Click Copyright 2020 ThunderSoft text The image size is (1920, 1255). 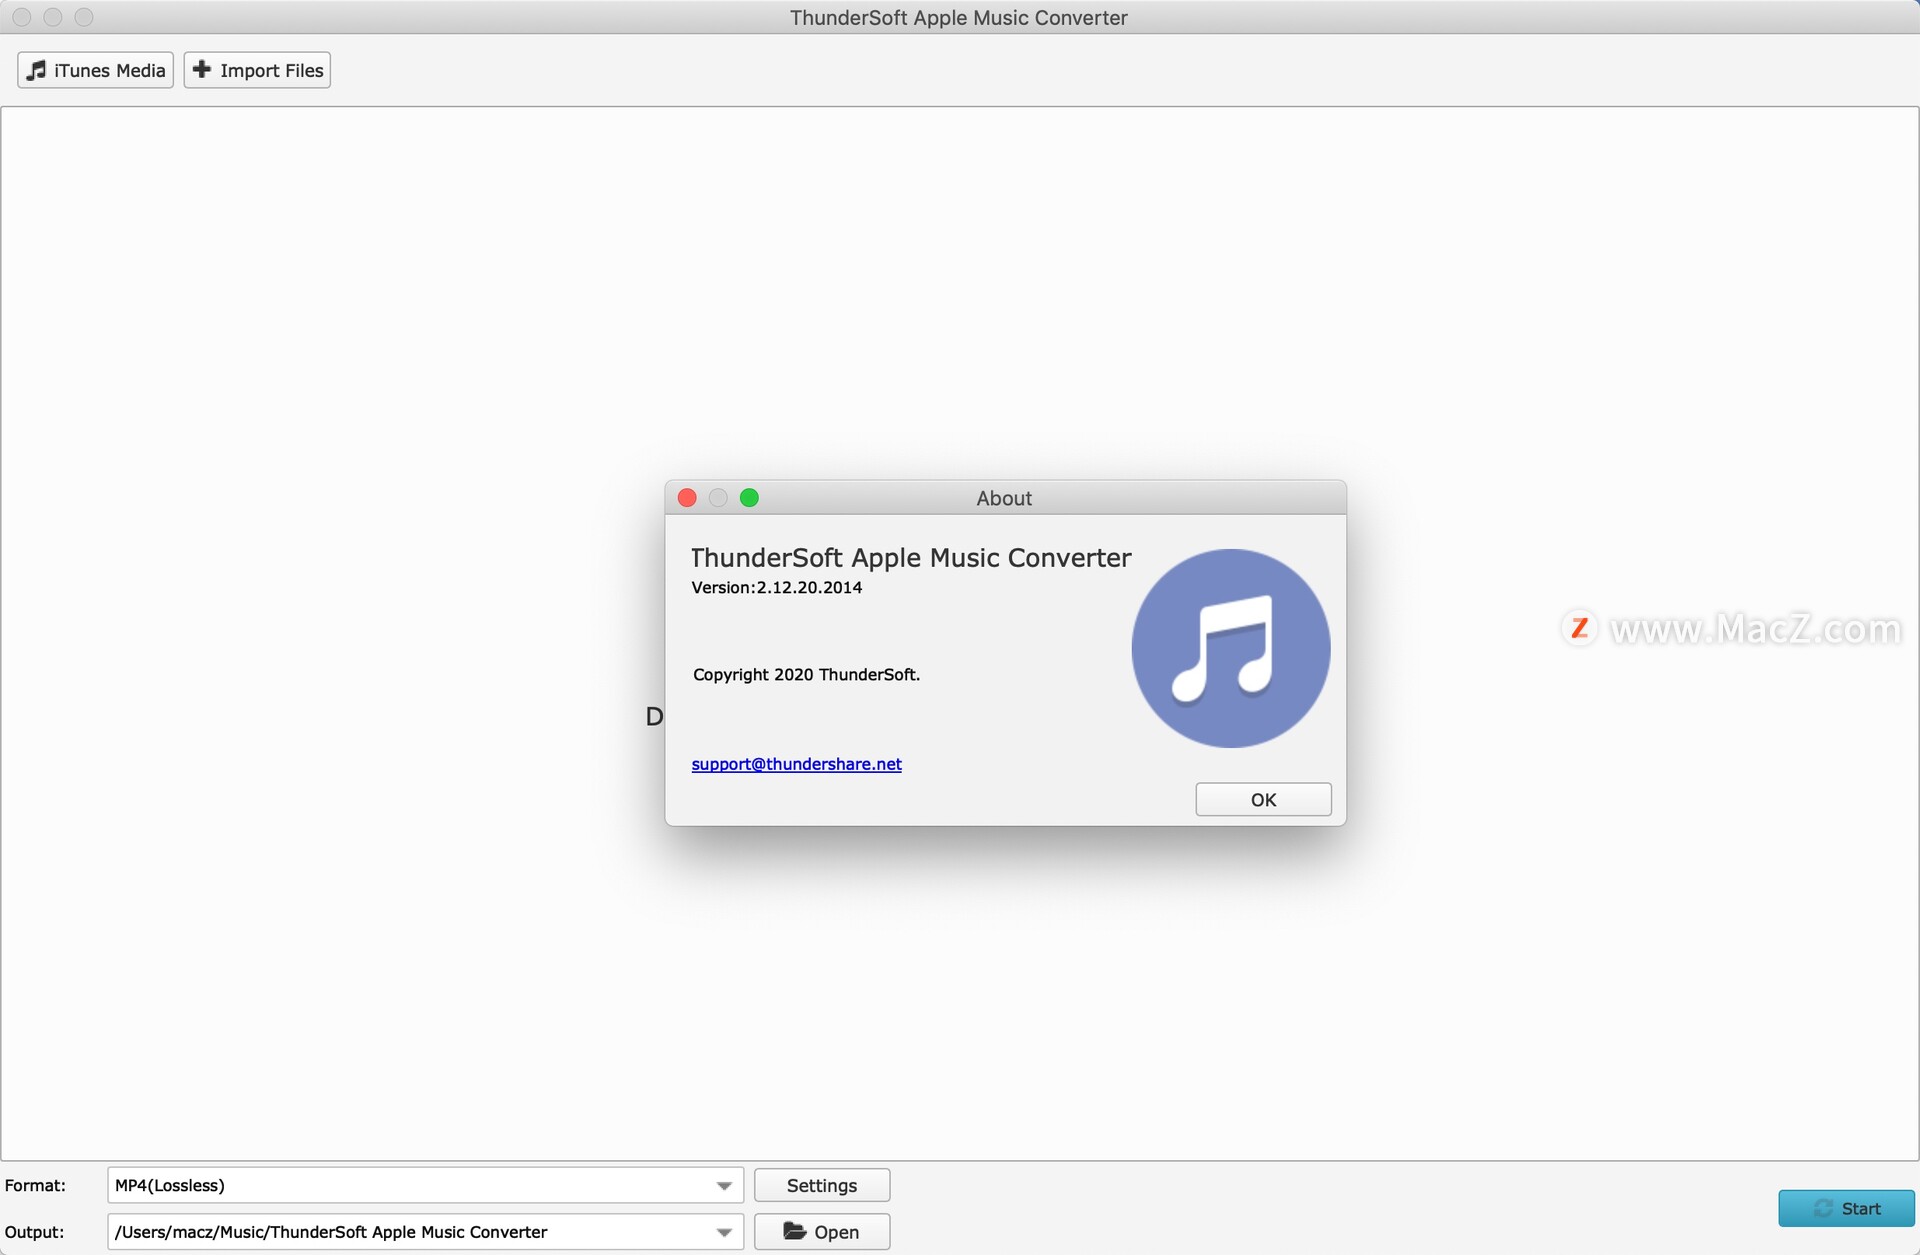pos(806,675)
